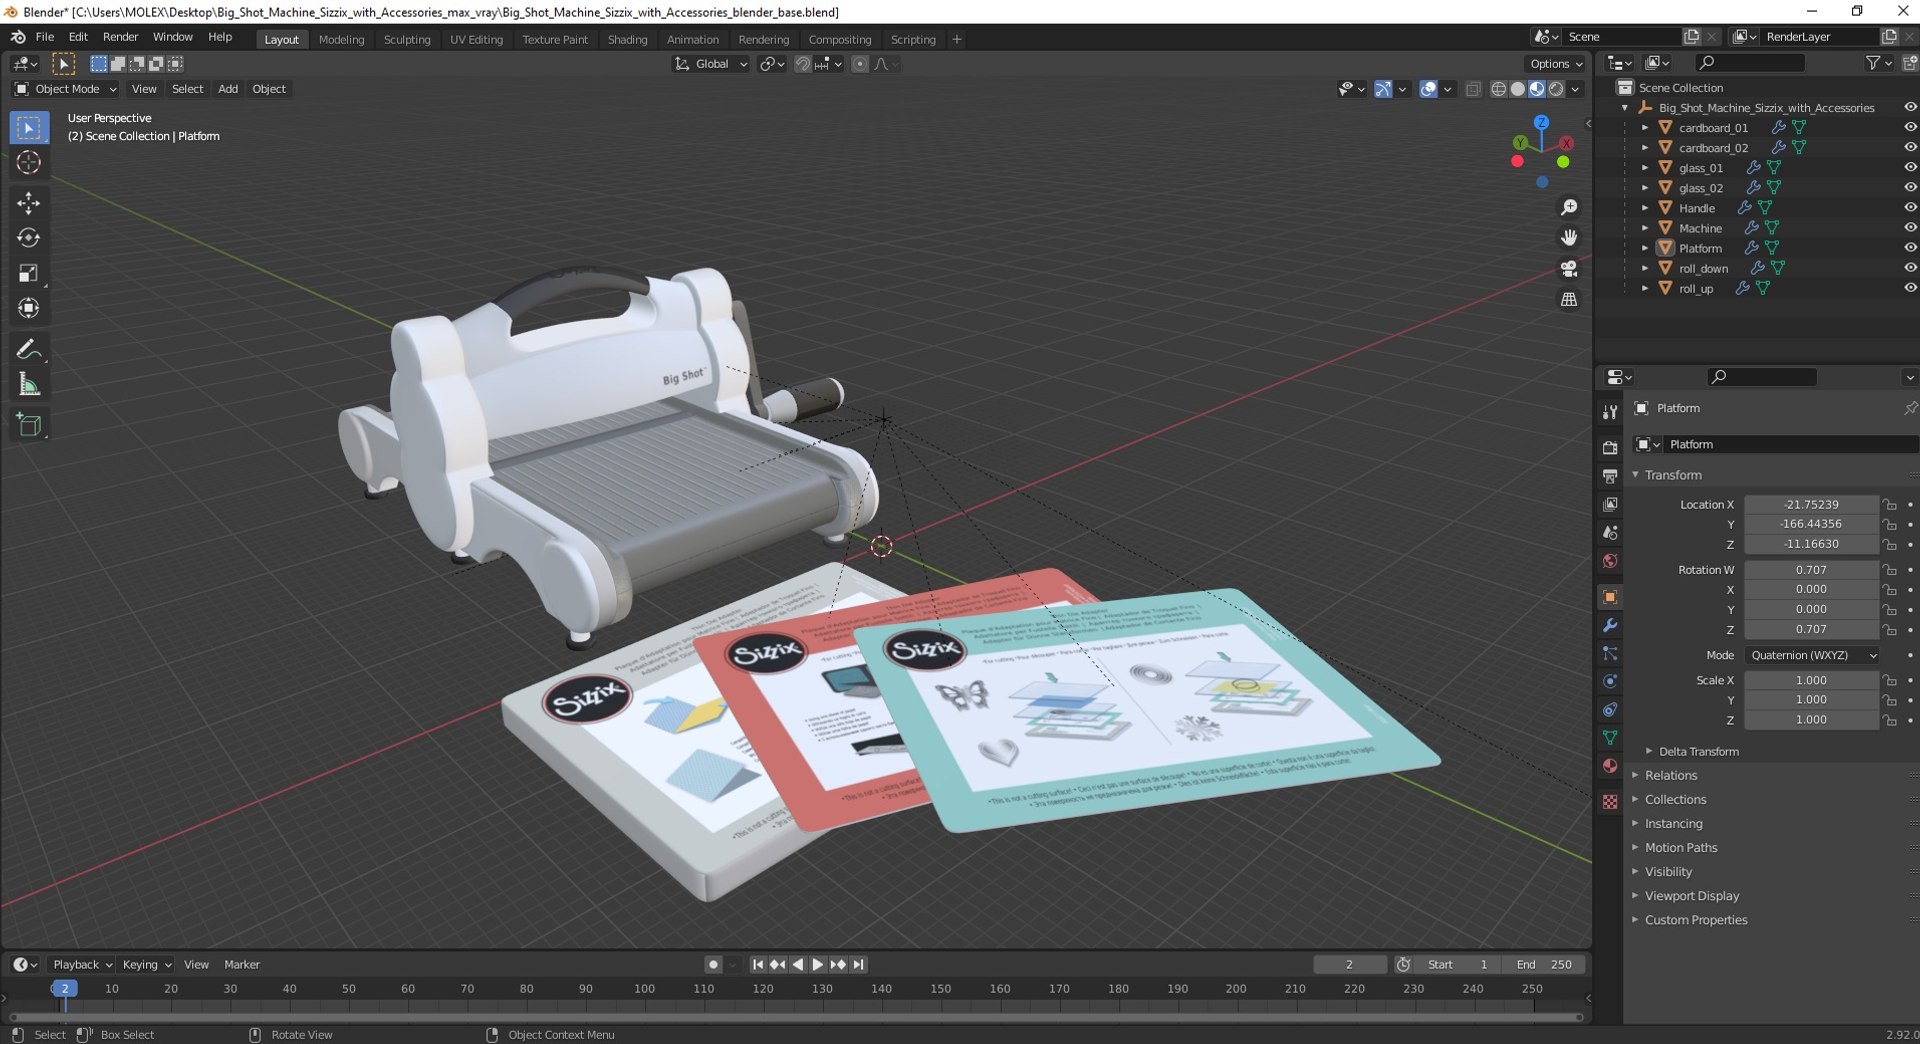Open the Object Mode dropdown
This screenshot has width=1920, height=1044.
[66, 89]
